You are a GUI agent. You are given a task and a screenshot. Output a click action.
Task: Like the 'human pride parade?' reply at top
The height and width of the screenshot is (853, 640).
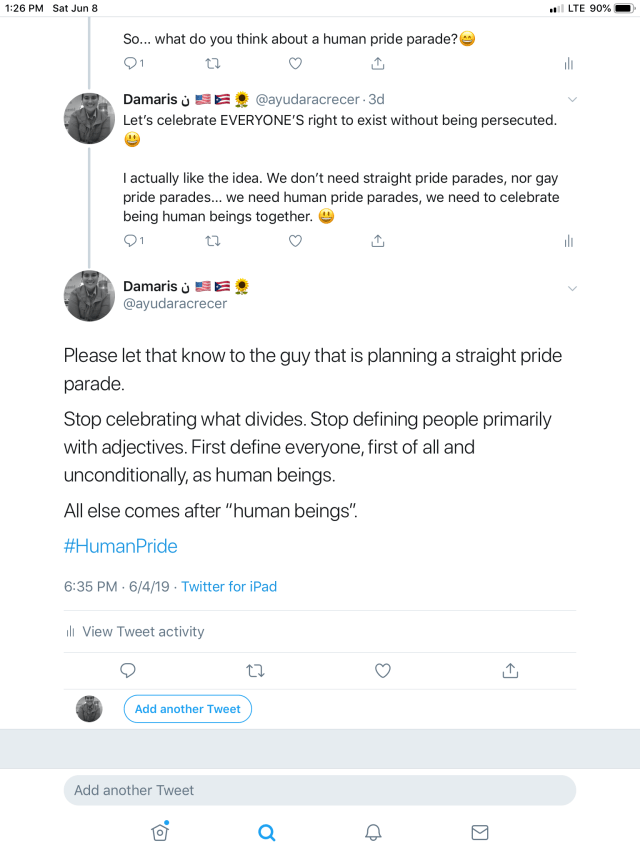(295, 63)
